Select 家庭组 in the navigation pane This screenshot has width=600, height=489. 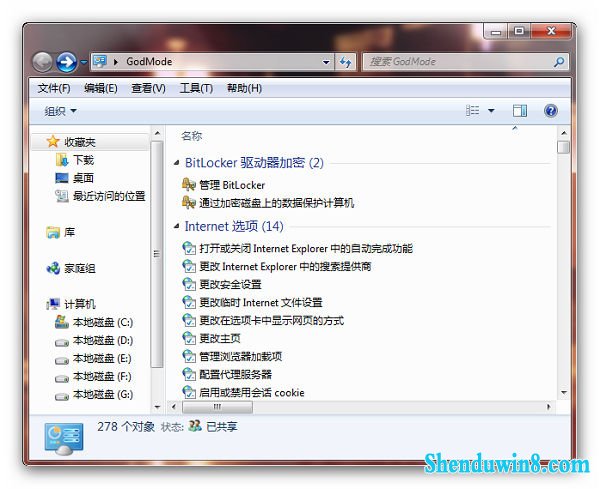(80, 268)
